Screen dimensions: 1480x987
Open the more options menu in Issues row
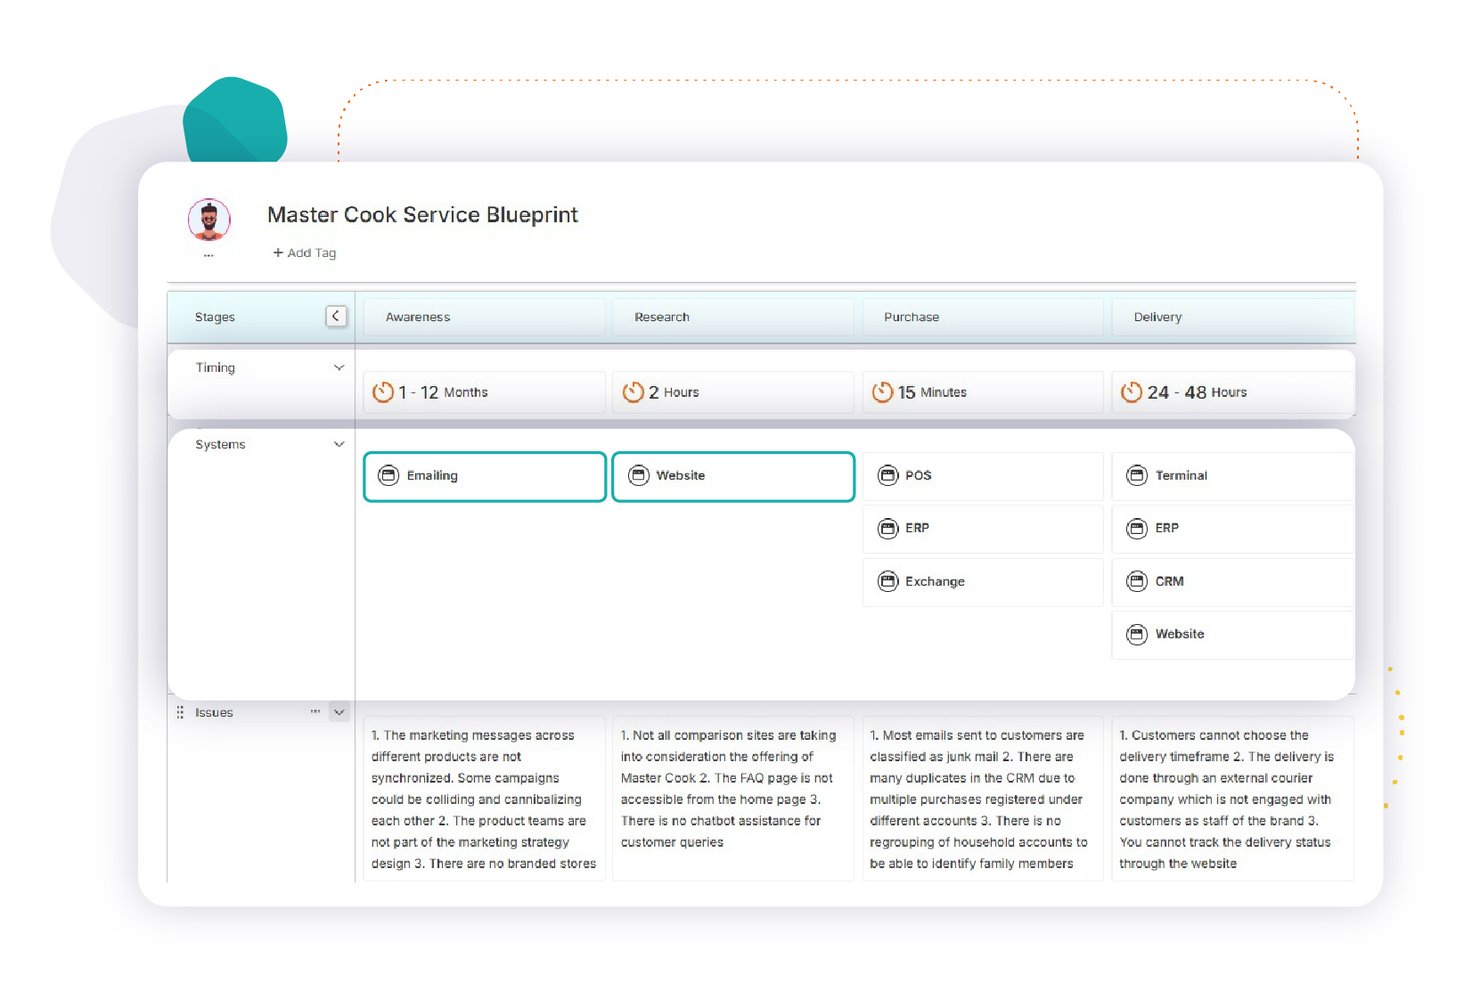click(315, 712)
